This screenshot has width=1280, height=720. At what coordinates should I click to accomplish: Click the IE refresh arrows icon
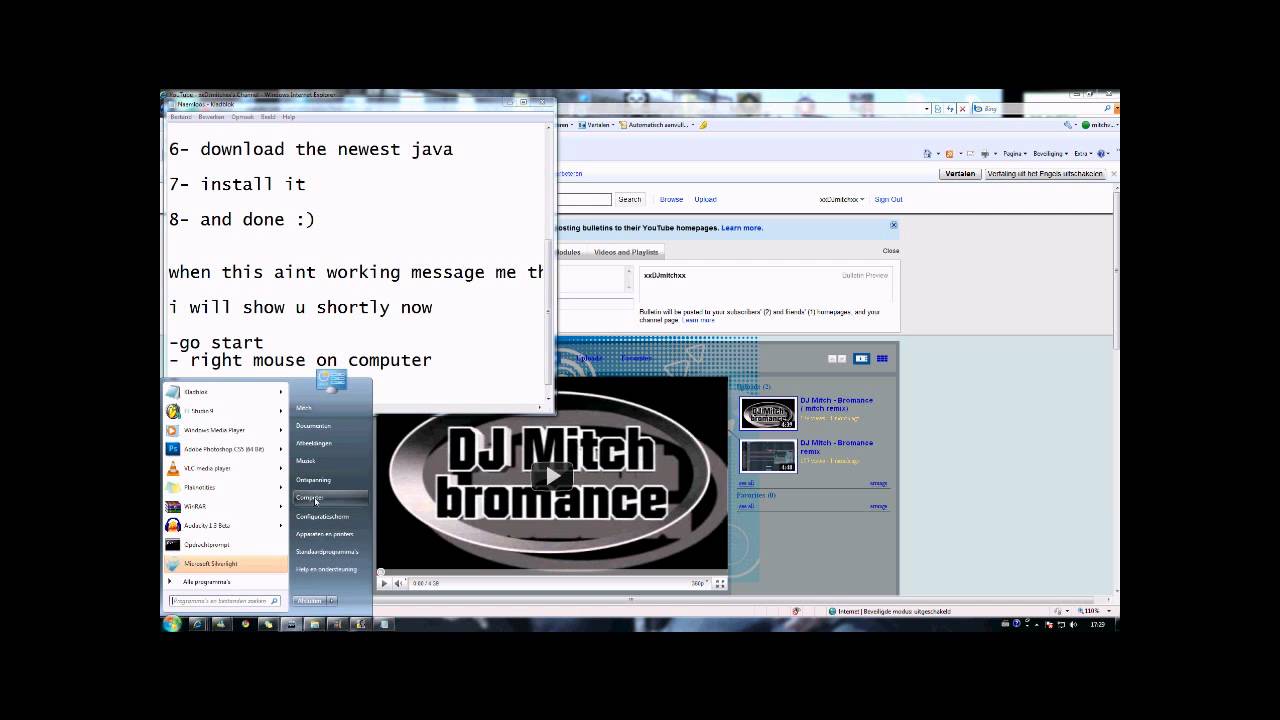(949, 108)
